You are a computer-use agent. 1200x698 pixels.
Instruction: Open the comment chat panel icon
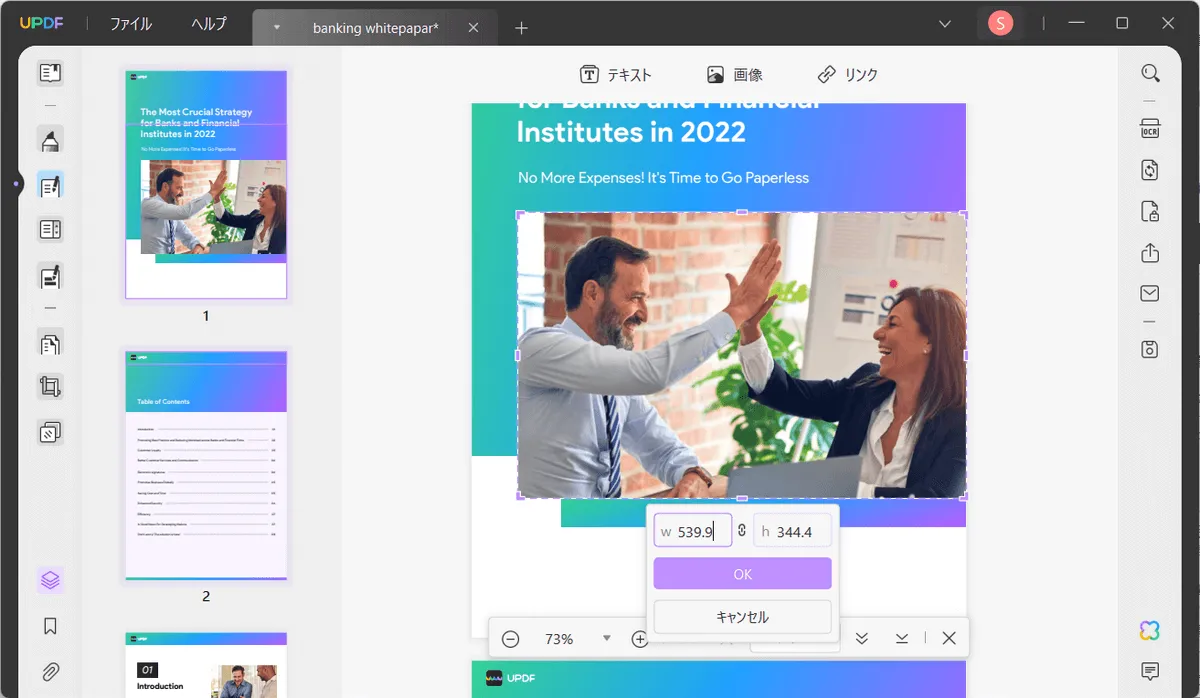(1150, 671)
